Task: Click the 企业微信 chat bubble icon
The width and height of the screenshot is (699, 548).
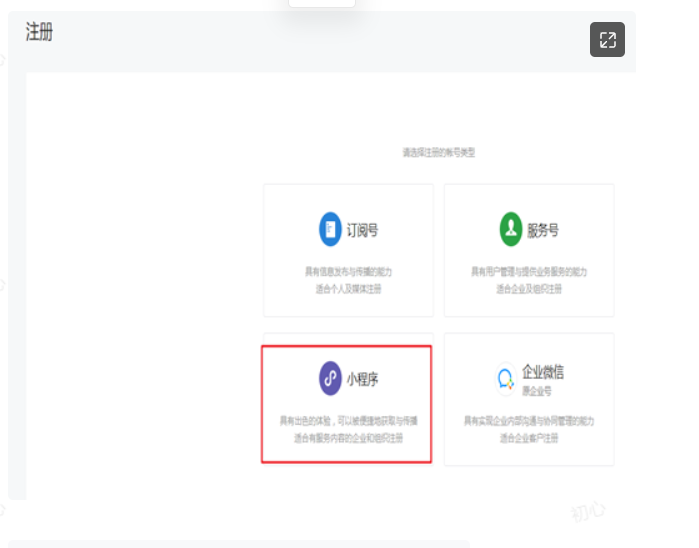Action: pos(506,379)
